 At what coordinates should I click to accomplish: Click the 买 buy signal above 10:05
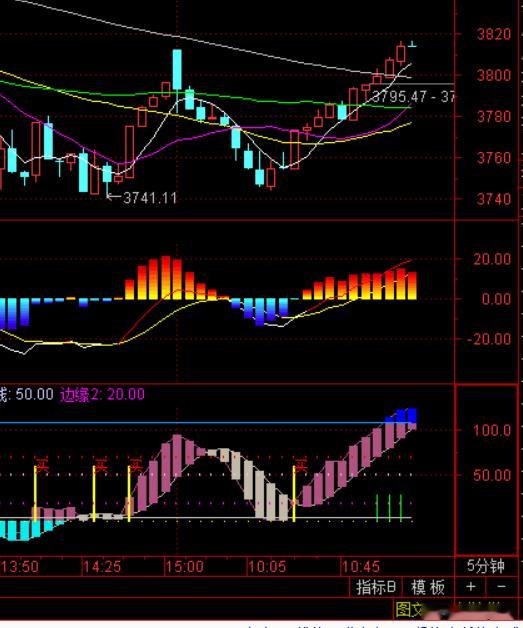(301, 466)
